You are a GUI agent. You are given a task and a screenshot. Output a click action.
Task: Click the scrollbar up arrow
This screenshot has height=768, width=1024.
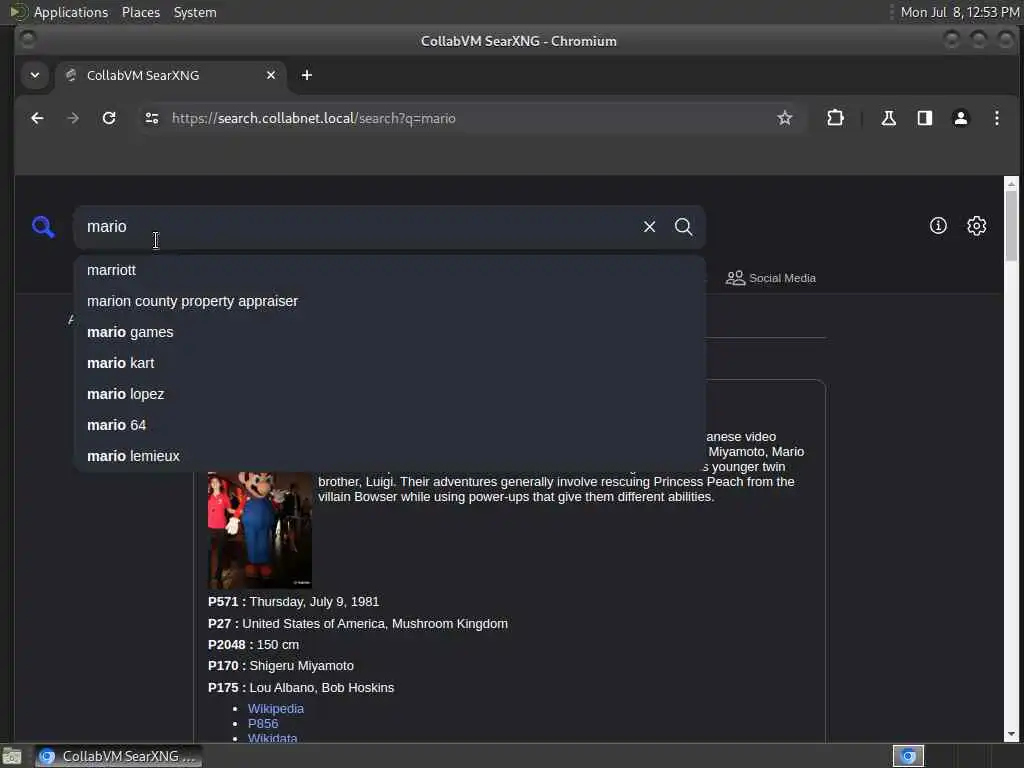(1011, 184)
